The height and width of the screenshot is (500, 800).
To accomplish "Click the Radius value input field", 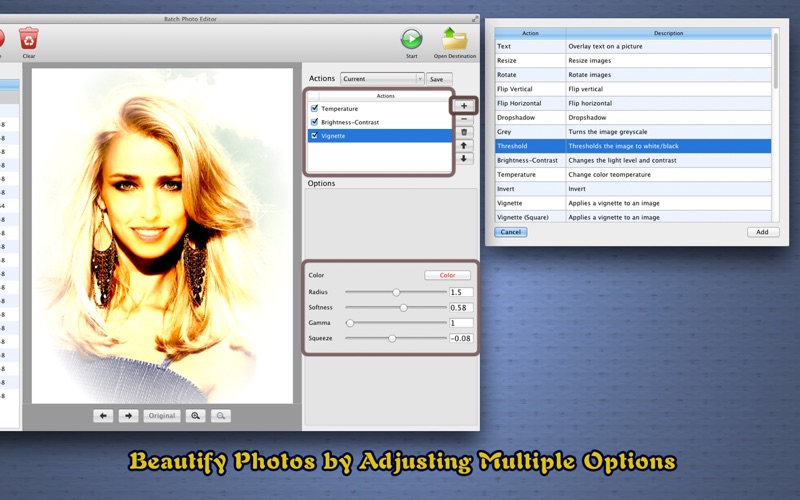I will click(461, 292).
